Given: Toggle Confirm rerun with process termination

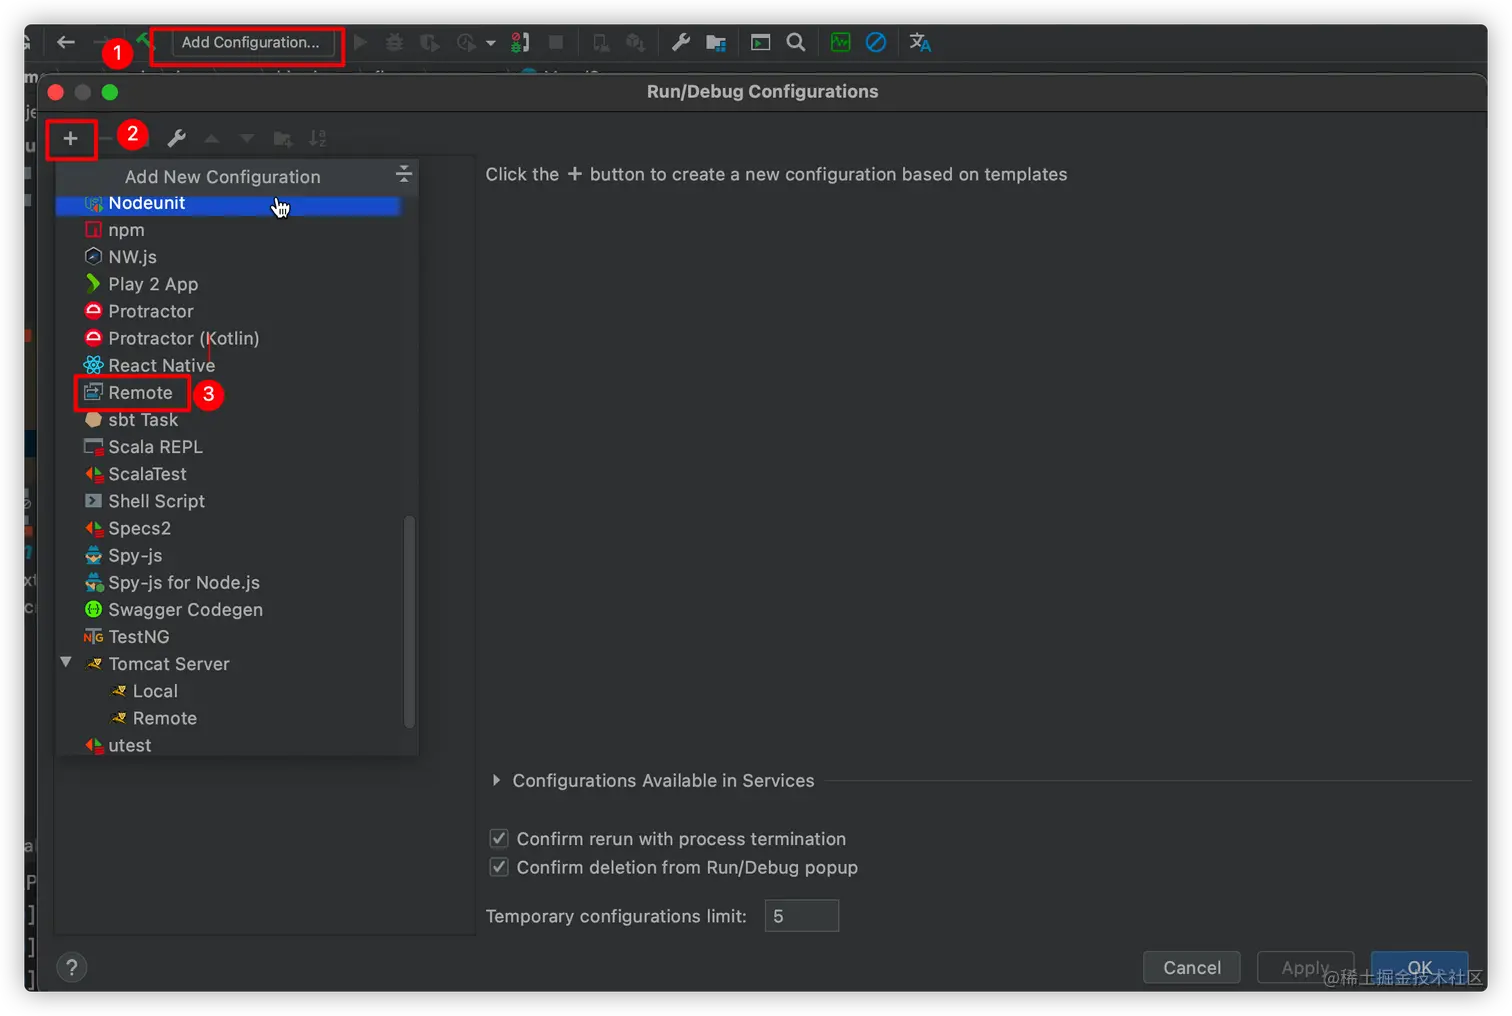Looking at the screenshot, I should pyautogui.click(x=499, y=838).
